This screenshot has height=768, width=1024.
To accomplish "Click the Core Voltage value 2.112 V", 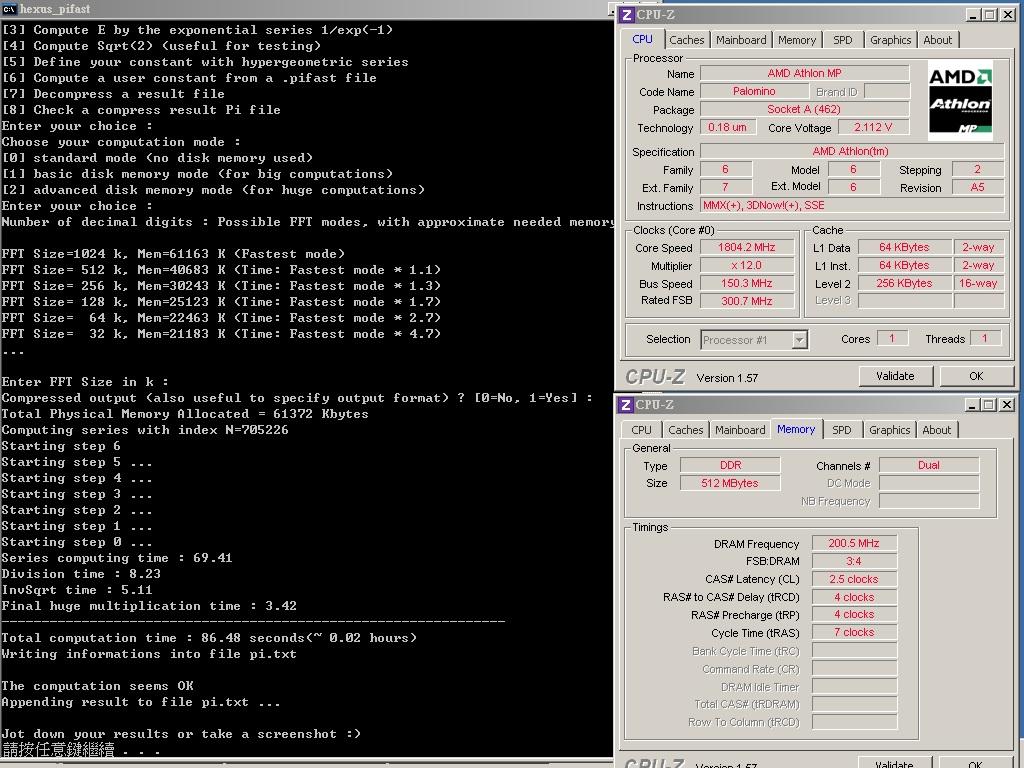I will 873,127.
